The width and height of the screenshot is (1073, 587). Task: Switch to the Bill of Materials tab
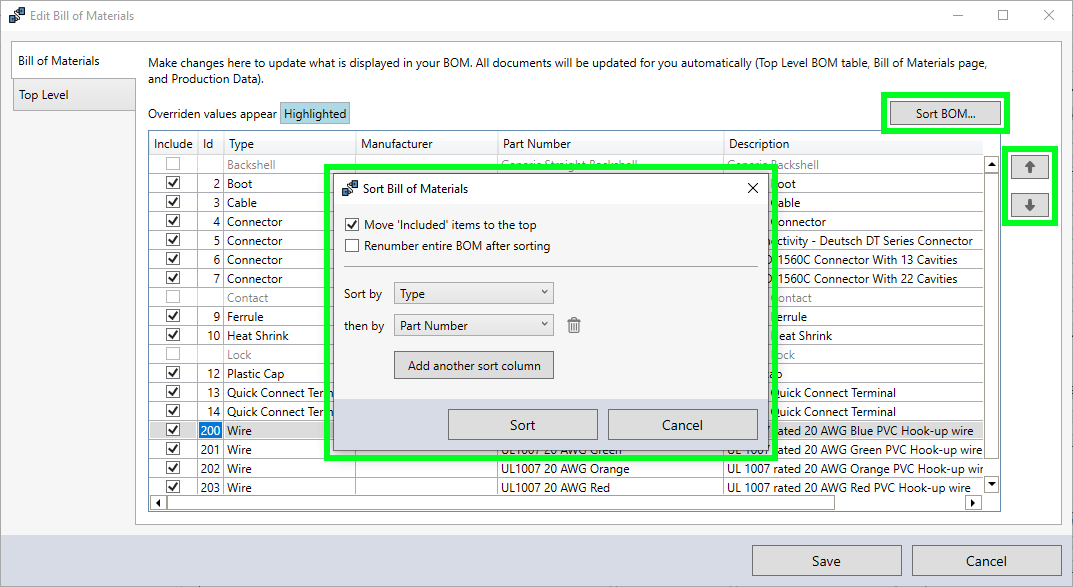tap(73, 61)
